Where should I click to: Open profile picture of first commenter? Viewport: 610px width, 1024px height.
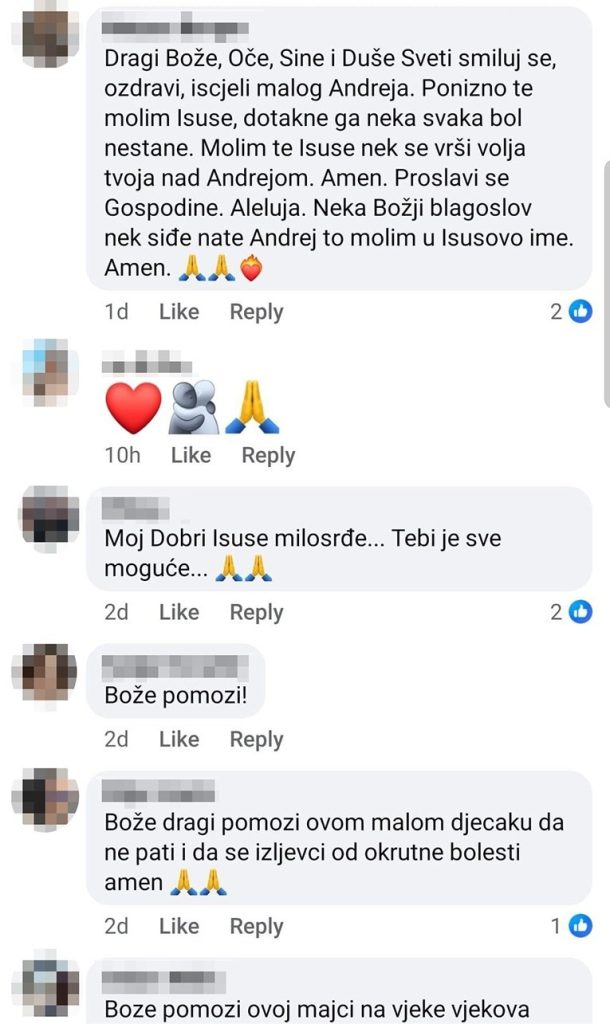[47, 37]
